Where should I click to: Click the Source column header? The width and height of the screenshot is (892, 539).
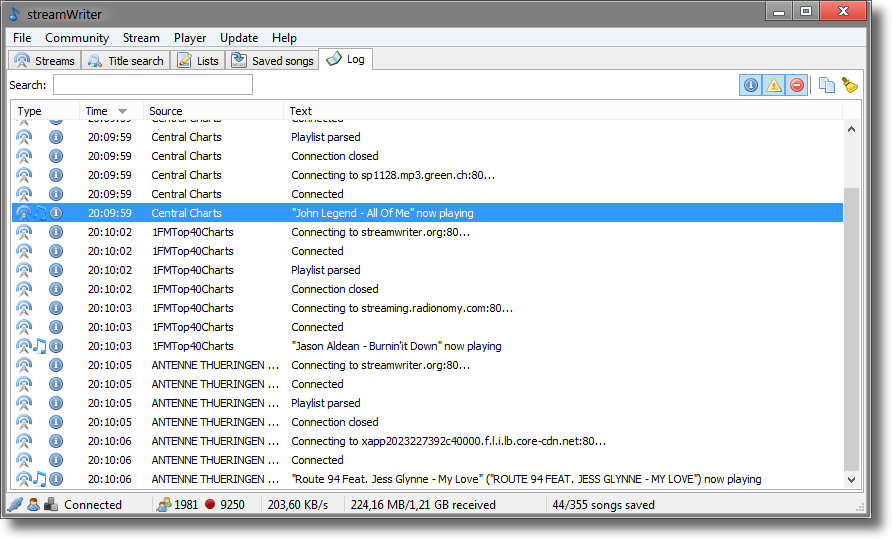point(166,111)
